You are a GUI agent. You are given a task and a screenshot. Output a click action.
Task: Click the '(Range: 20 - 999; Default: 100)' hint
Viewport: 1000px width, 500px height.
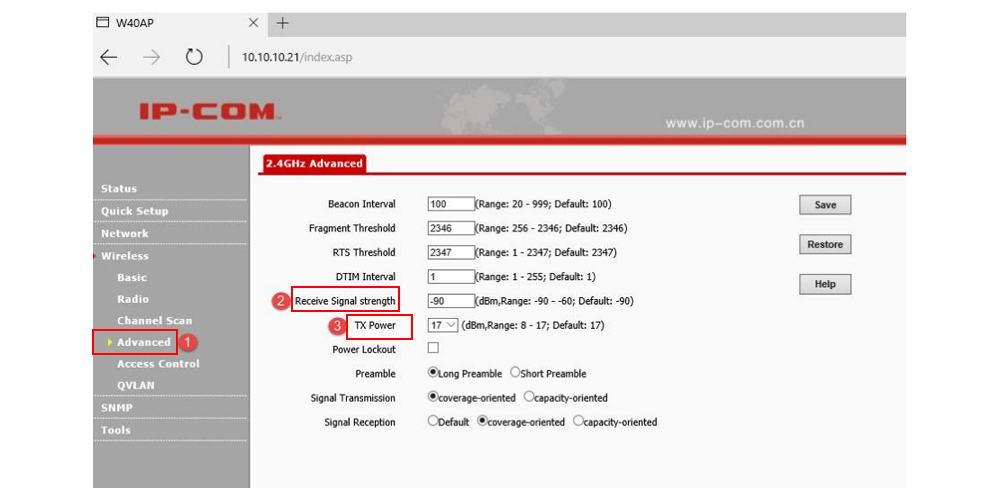pyautogui.click(x=543, y=204)
